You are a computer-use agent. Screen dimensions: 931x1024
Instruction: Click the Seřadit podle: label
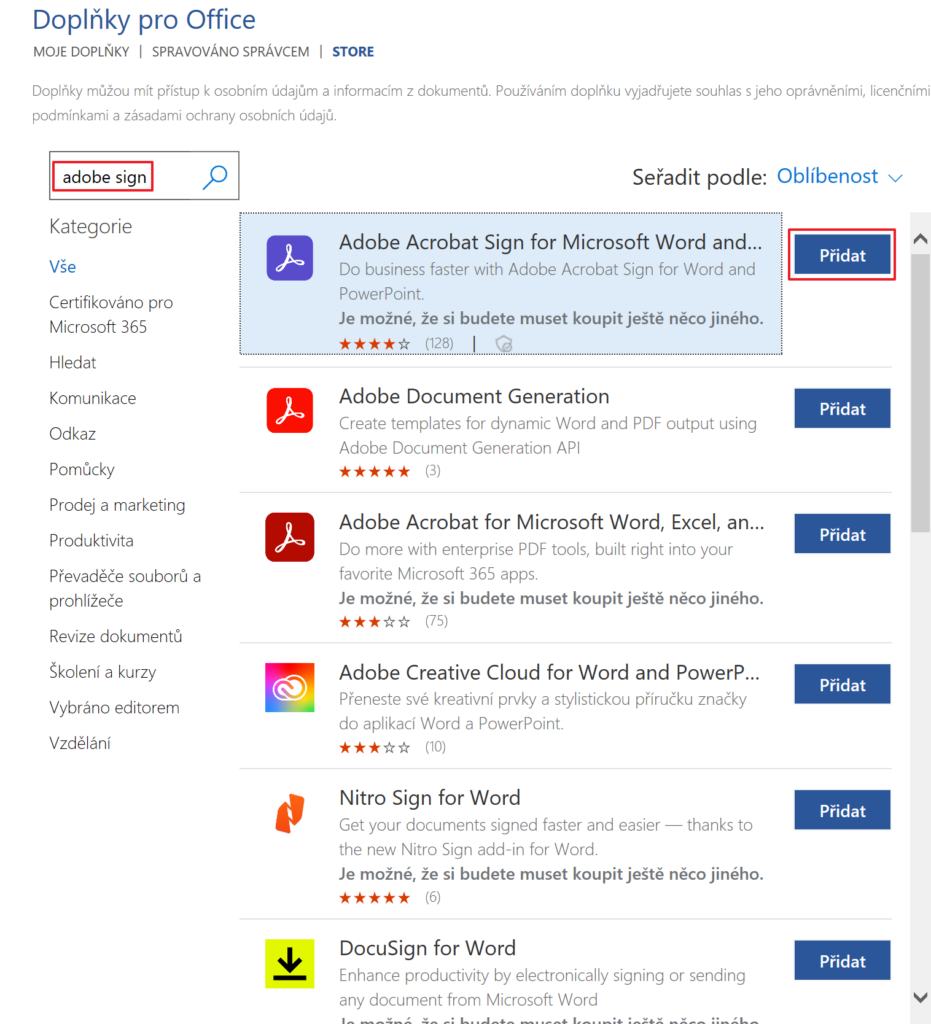[x=699, y=177]
